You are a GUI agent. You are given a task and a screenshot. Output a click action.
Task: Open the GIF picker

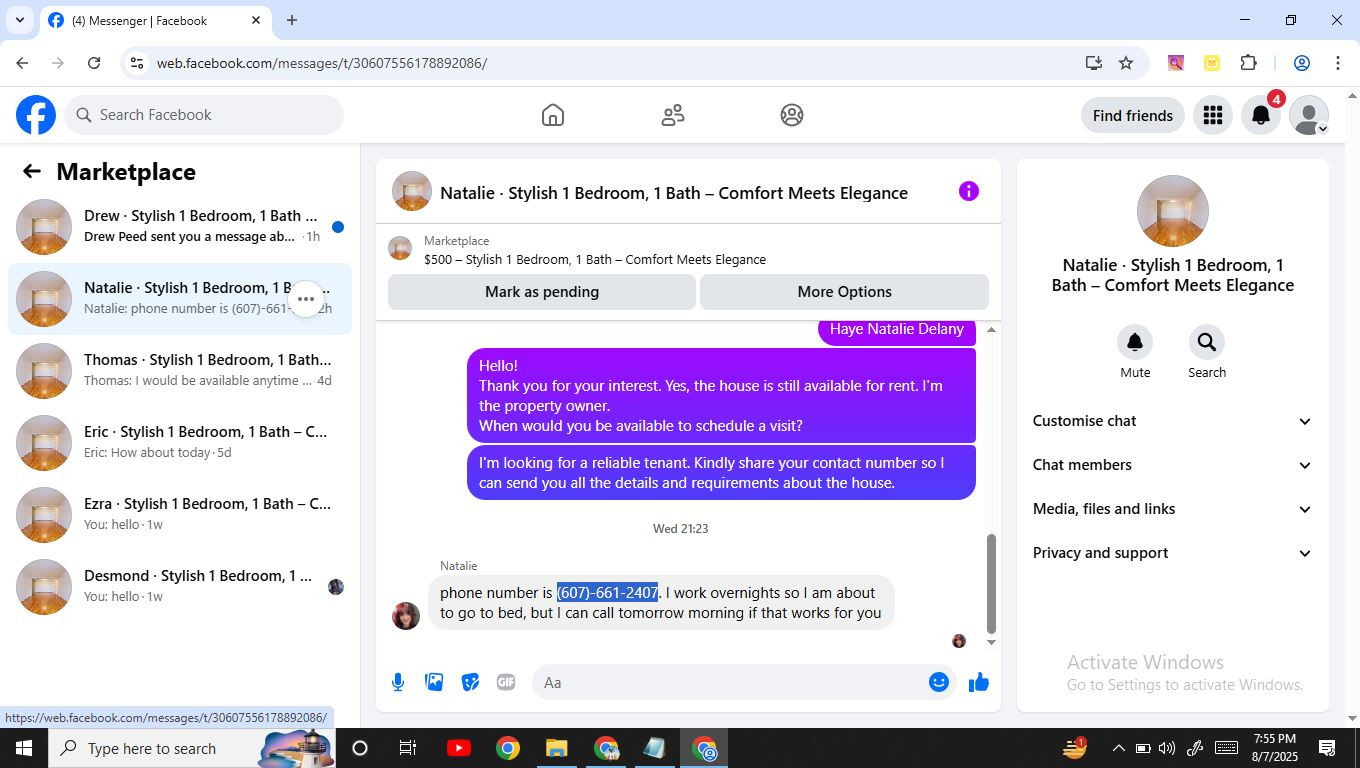point(506,682)
